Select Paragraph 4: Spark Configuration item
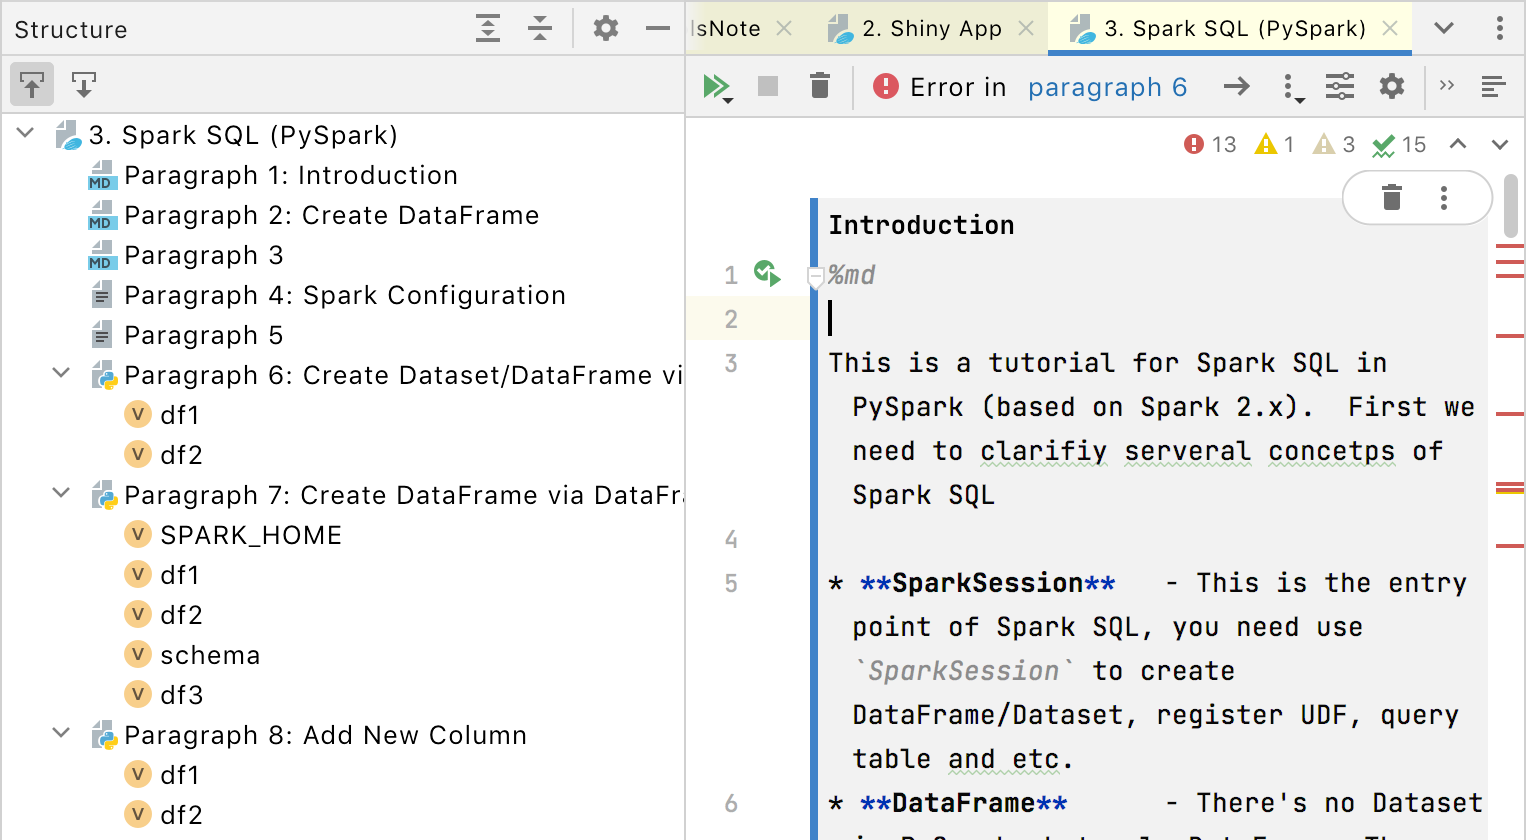The height and width of the screenshot is (840, 1526). pos(344,295)
